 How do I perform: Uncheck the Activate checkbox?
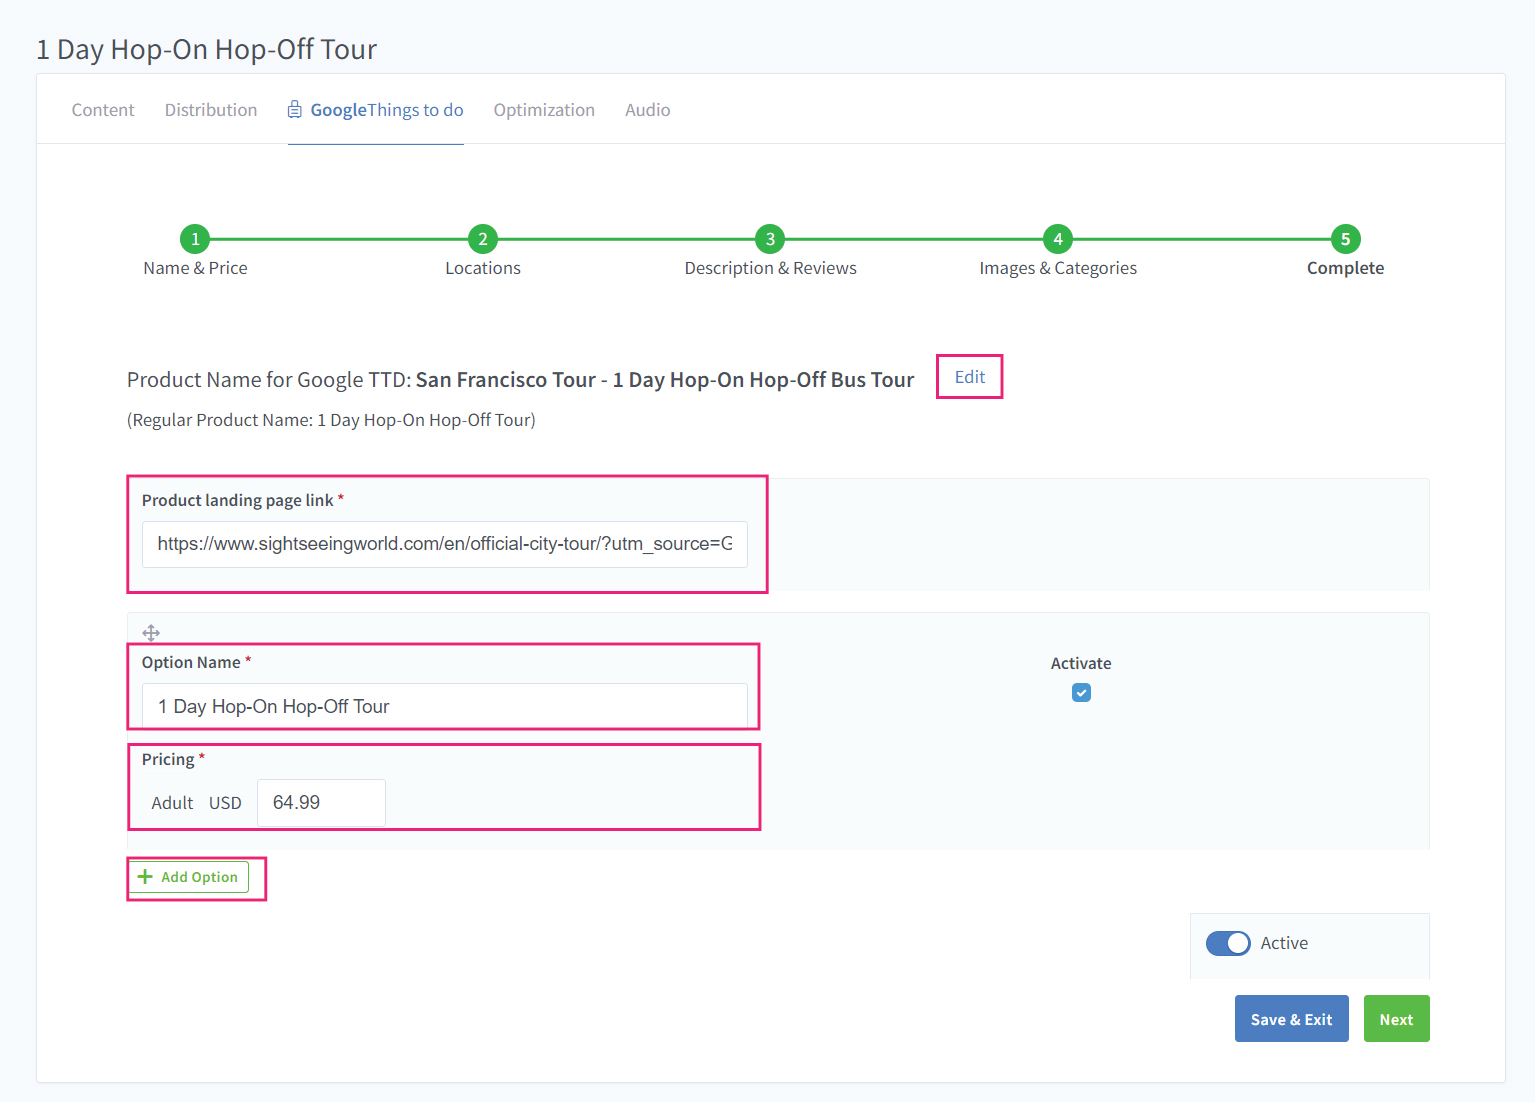pyautogui.click(x=1081, y=693)
